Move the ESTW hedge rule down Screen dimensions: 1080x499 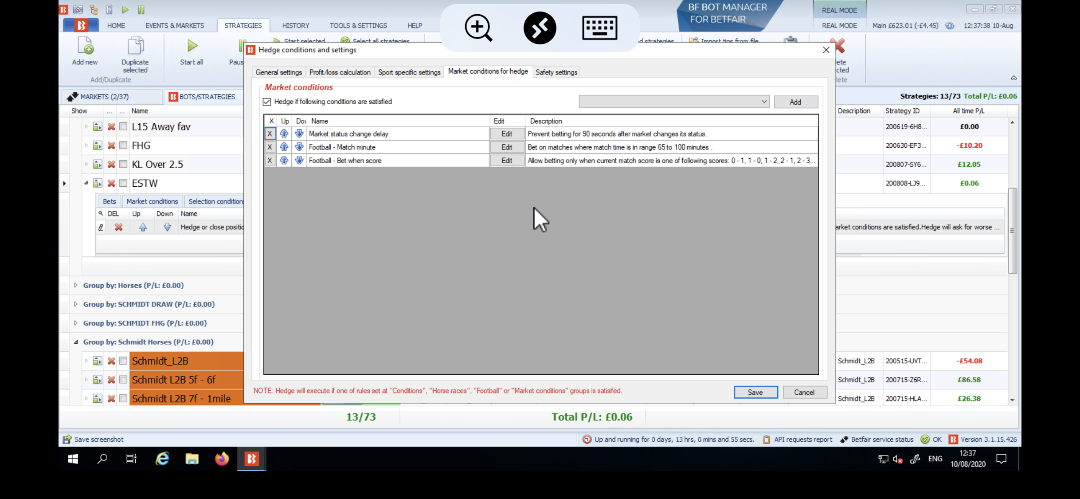(167, 227)
